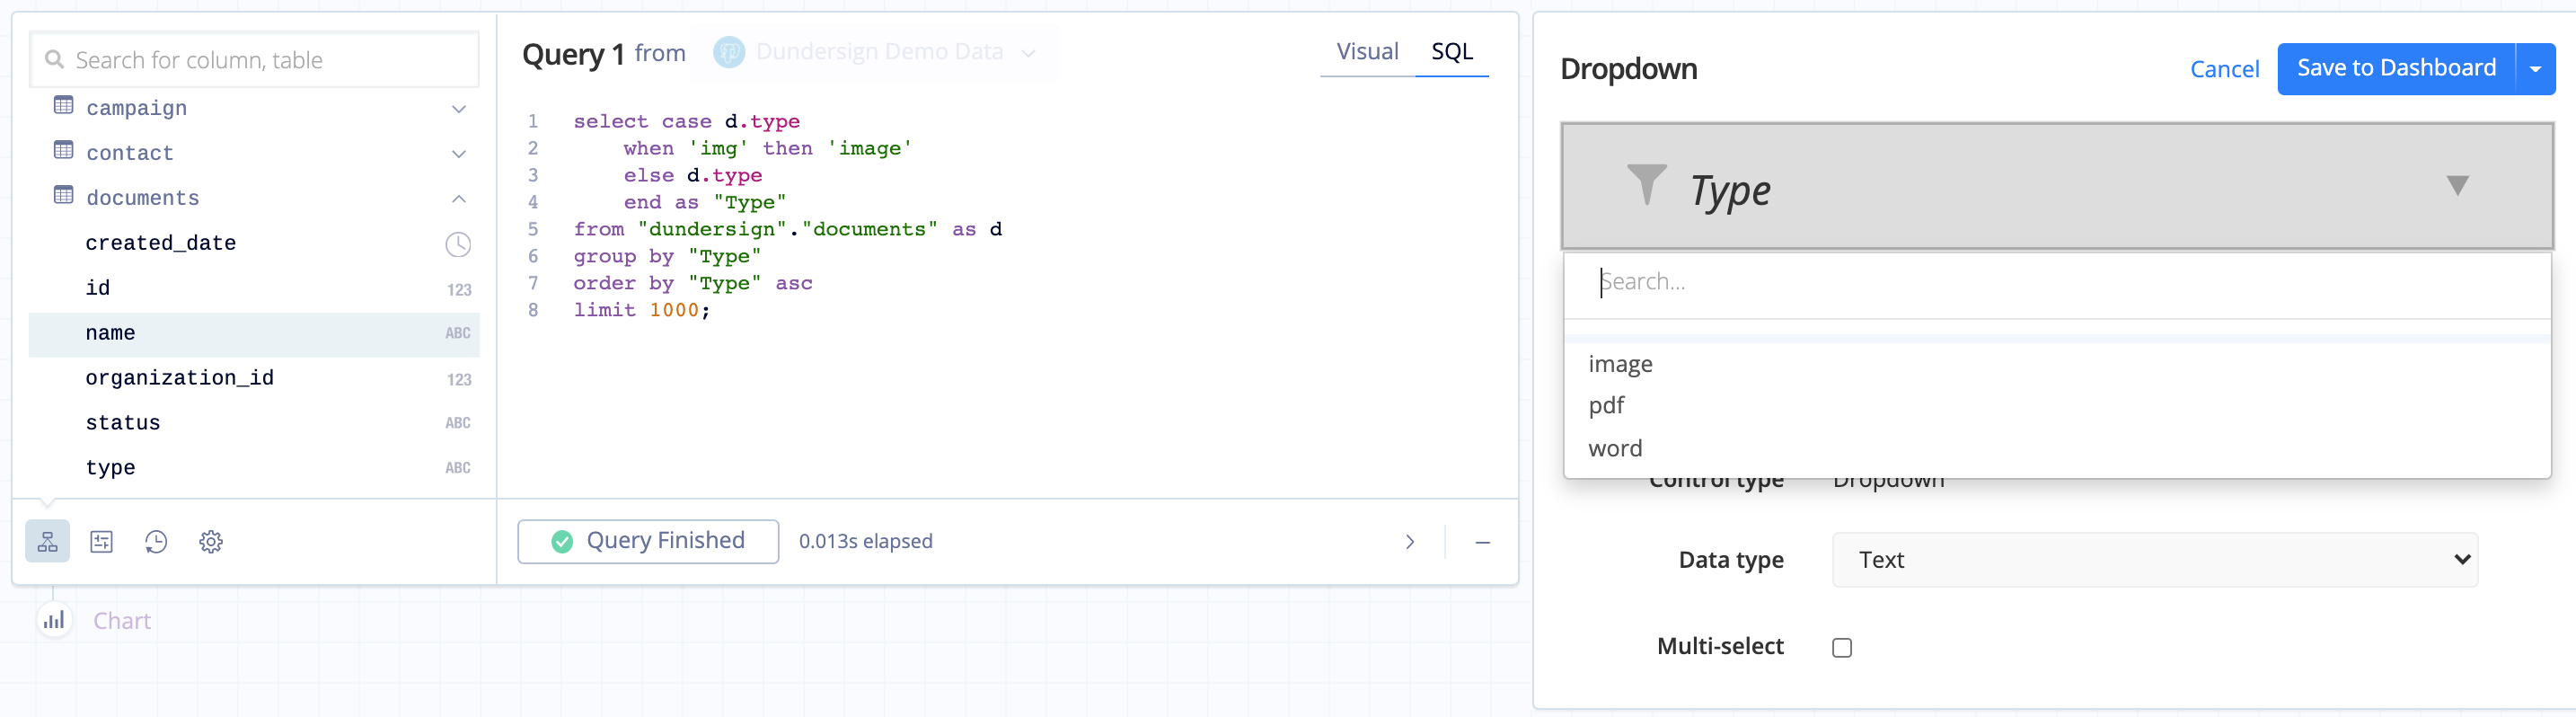
Task: Click the Dundersign data source icon
Action: (x=729, y=52)
